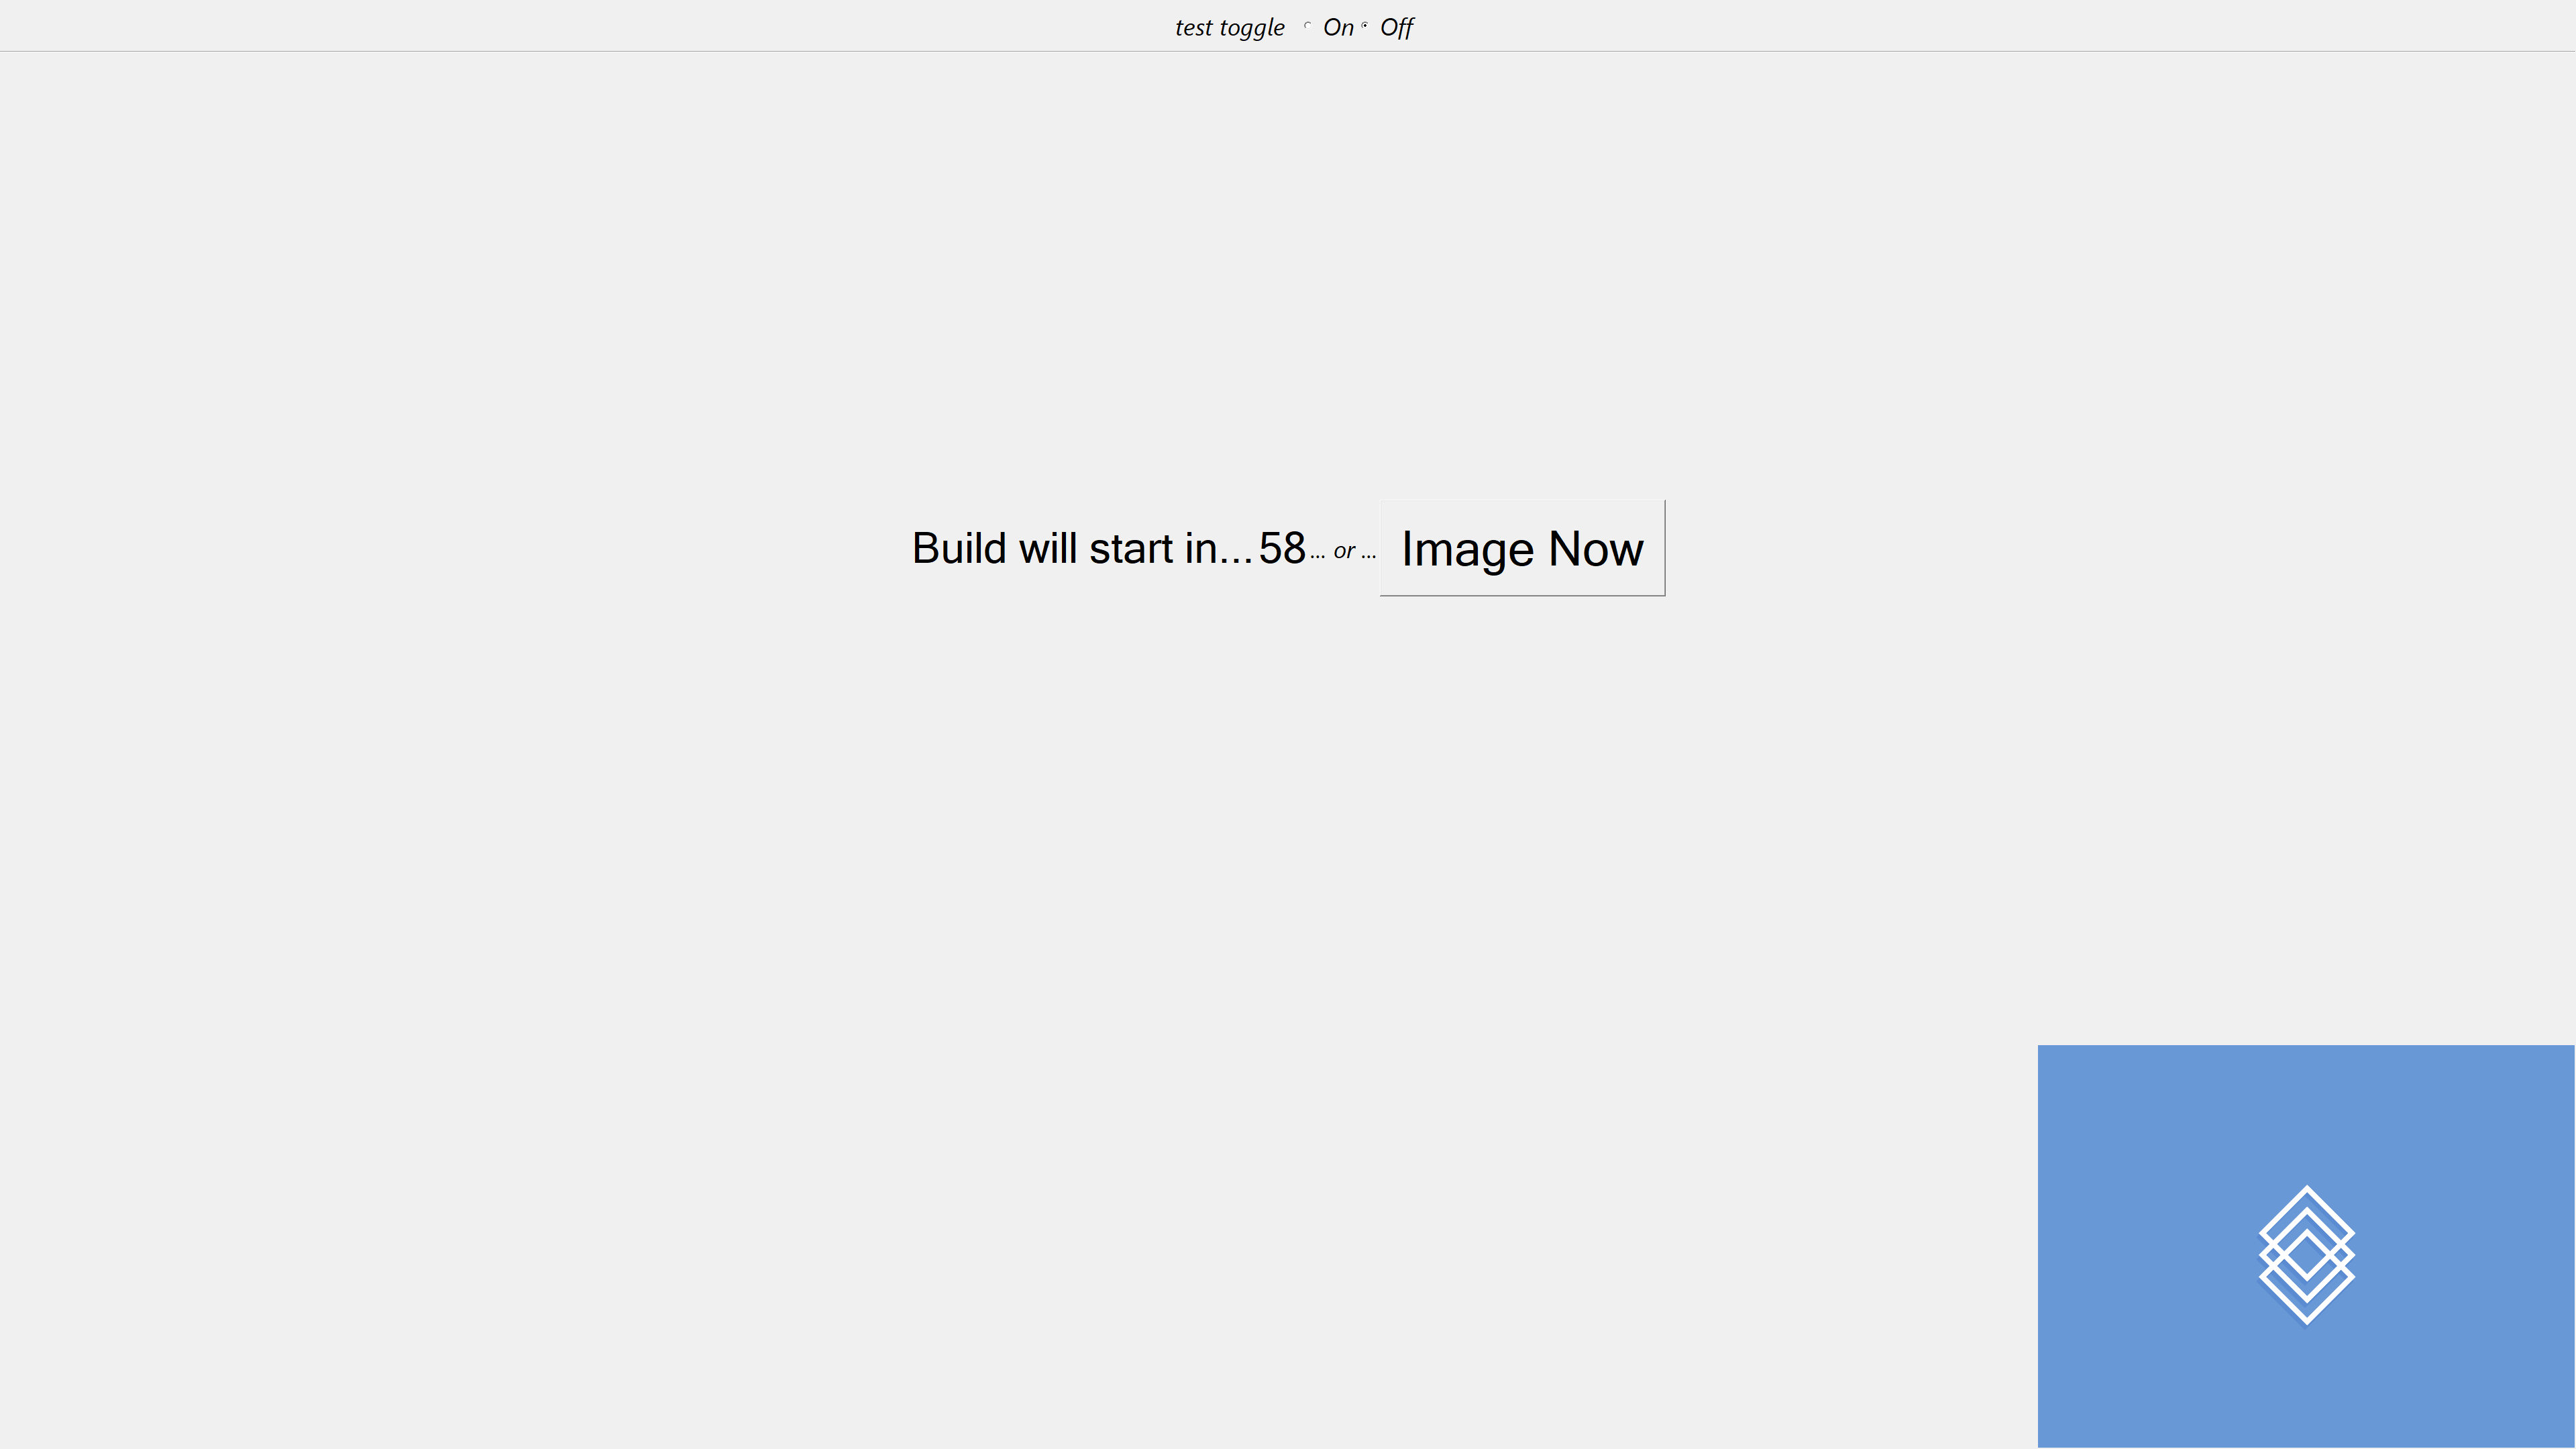Select the On radio button
Screen dimensions: 2576x1449
click(x=1307, y=26)
